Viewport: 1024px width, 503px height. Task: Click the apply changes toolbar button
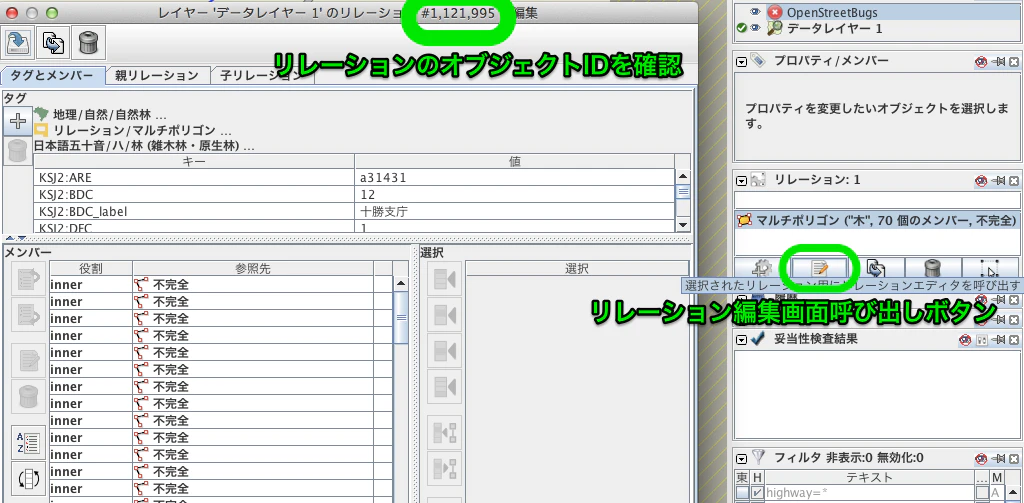(20, 42)
